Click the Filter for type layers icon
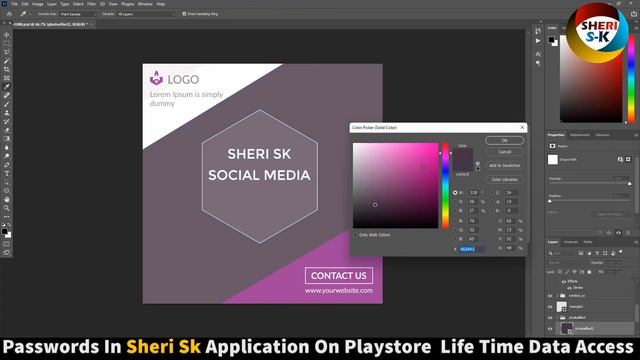Screen dimensions: 640x360 (597, 253)
